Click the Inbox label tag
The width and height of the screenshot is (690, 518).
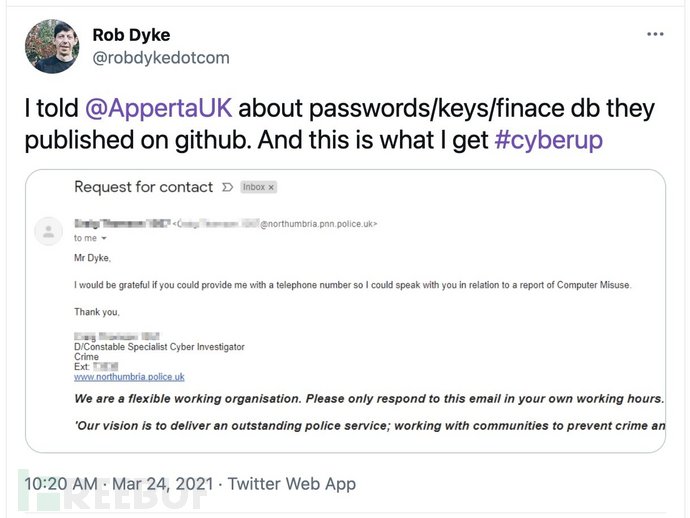coord(253,187)
